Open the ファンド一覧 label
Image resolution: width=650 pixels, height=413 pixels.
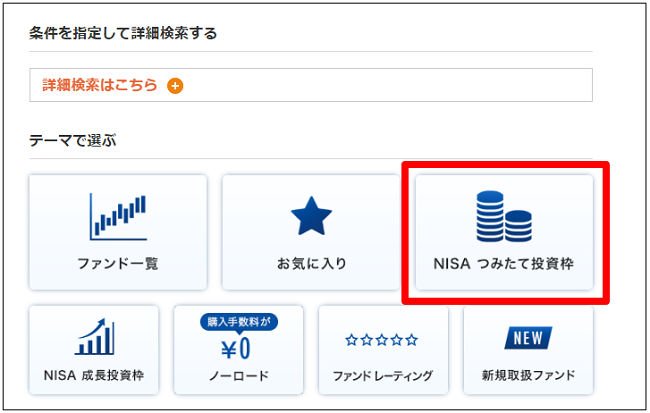[x=118, y=263]
